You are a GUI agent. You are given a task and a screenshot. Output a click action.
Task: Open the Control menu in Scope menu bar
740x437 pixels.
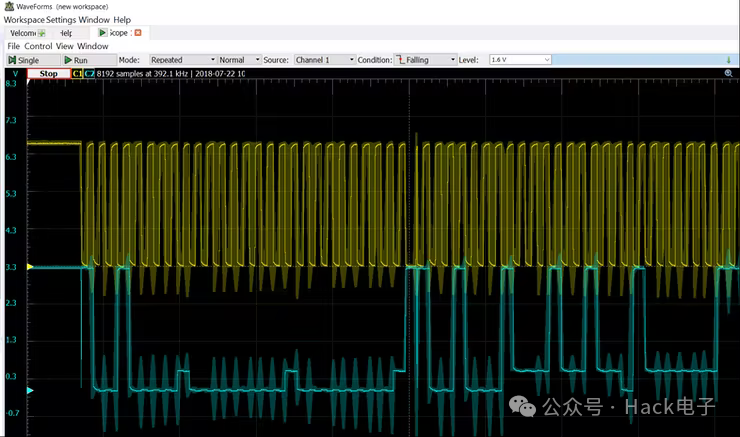38,46
